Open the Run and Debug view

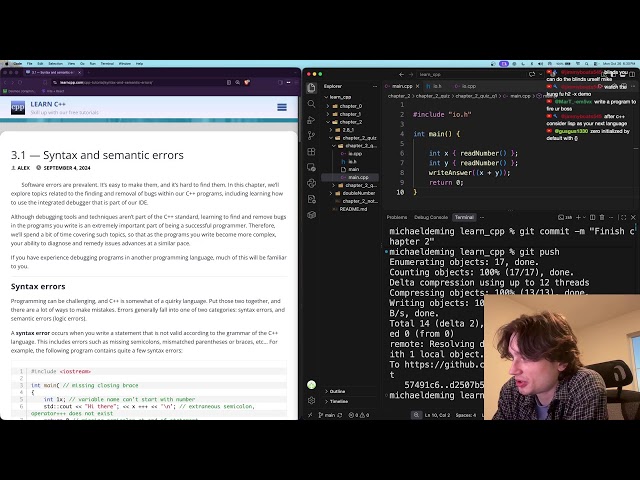pyautogui.click(x=311, y=120)
